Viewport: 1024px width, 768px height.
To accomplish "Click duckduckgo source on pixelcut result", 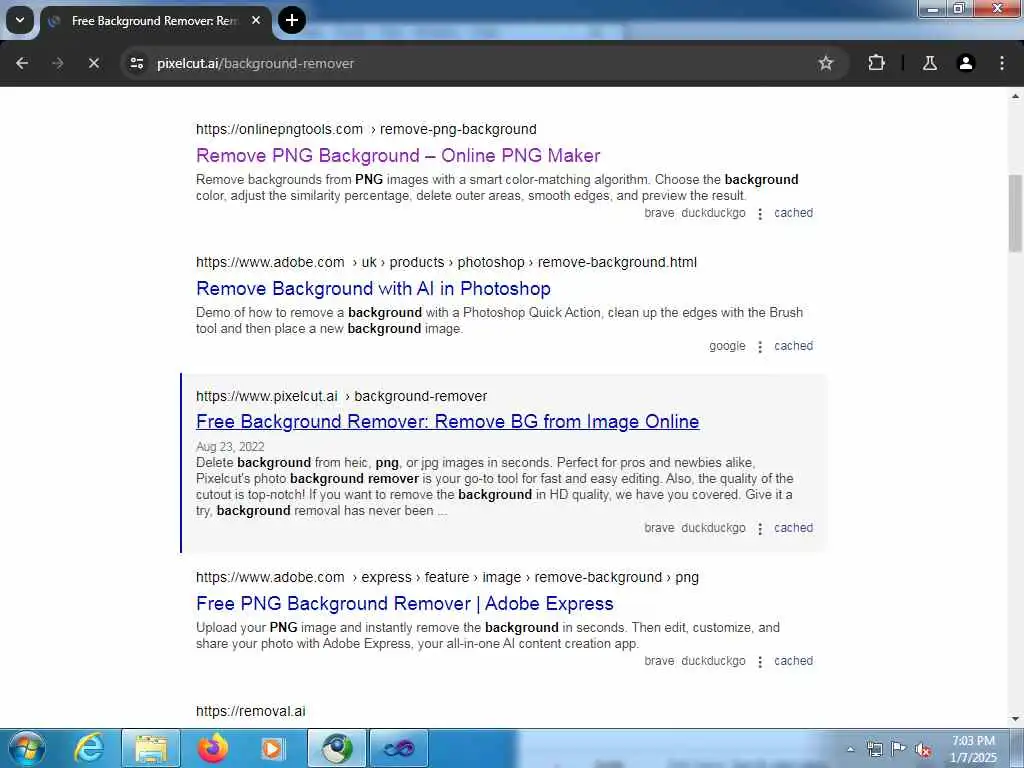I will (x=713, y=528).
